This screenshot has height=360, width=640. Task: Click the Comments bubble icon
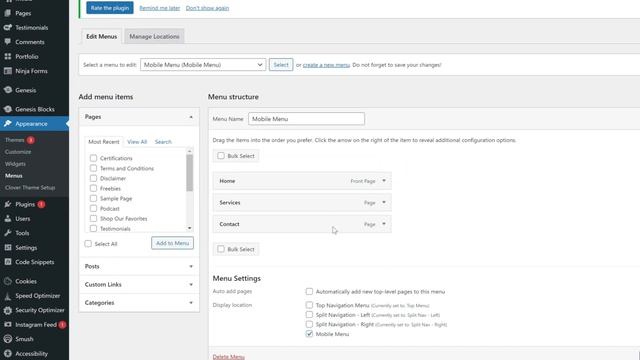[8, 42]
